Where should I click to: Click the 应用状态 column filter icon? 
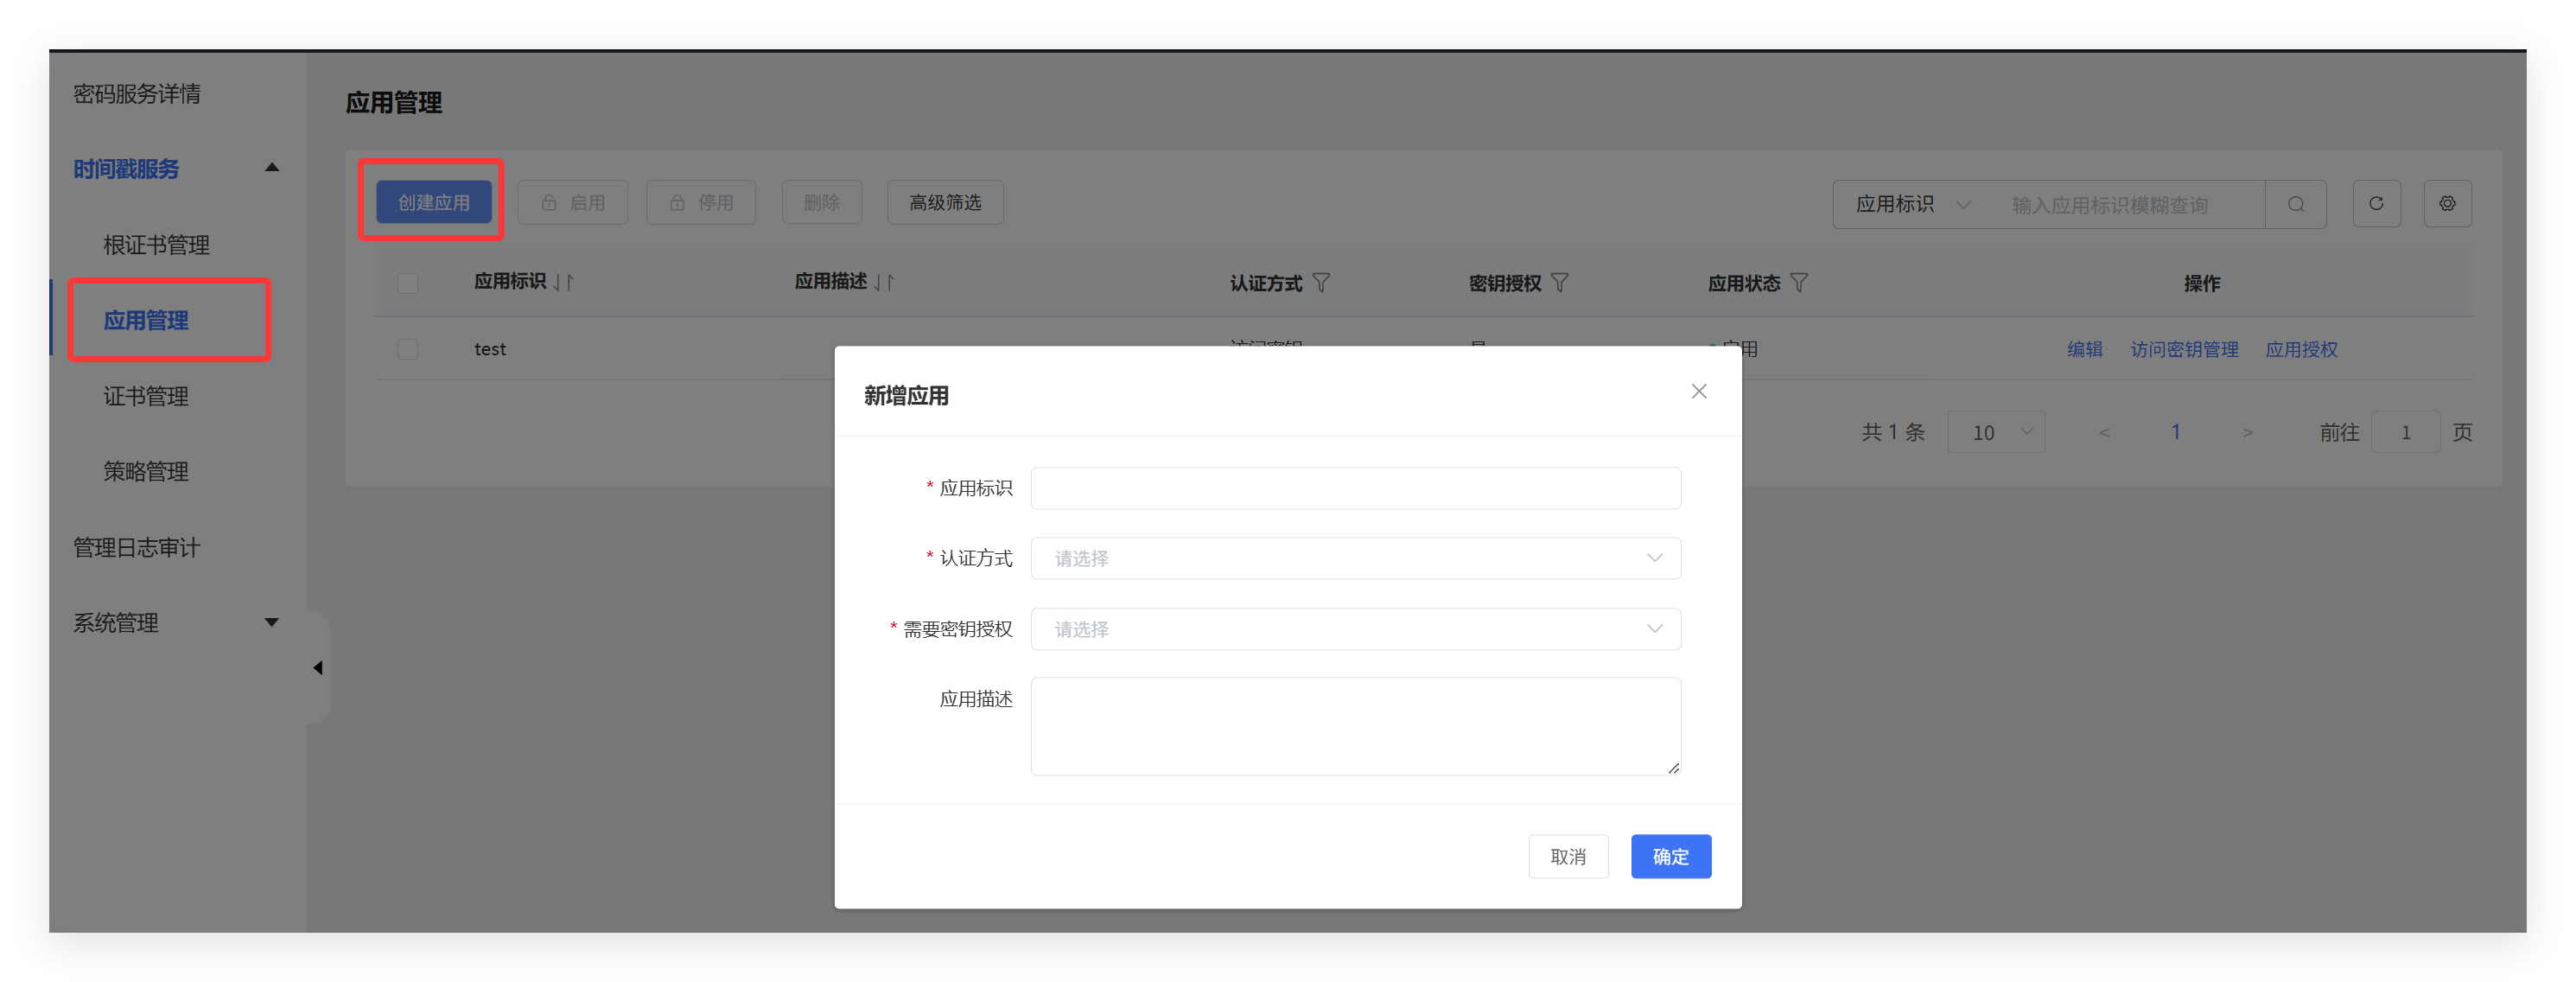(1798, 283)
